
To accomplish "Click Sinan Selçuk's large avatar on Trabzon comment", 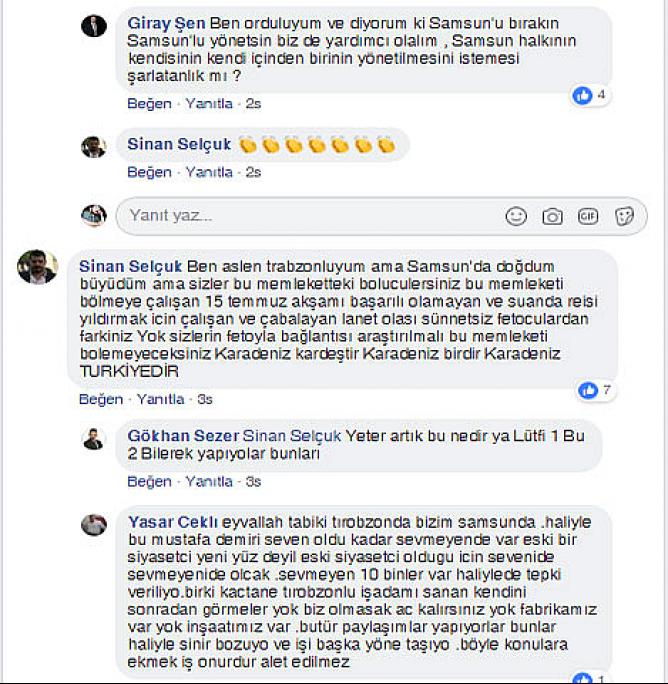I will click(38, 267).
